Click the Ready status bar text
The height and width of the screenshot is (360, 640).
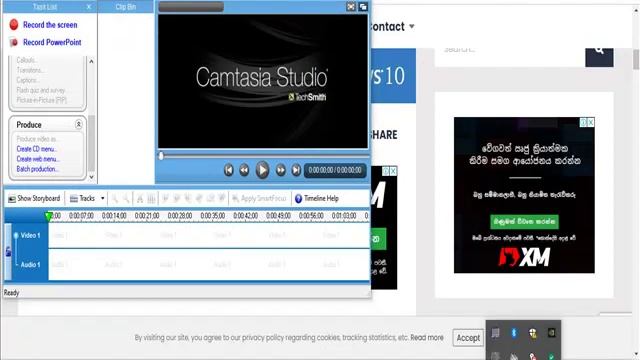11,293
